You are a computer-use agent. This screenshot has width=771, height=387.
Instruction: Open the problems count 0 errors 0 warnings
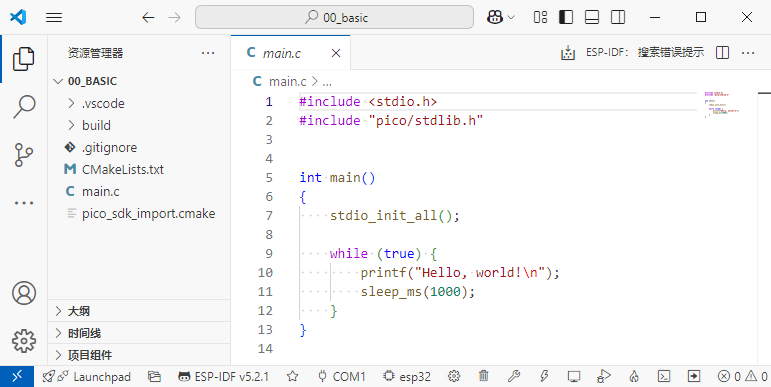pos(742,377)
